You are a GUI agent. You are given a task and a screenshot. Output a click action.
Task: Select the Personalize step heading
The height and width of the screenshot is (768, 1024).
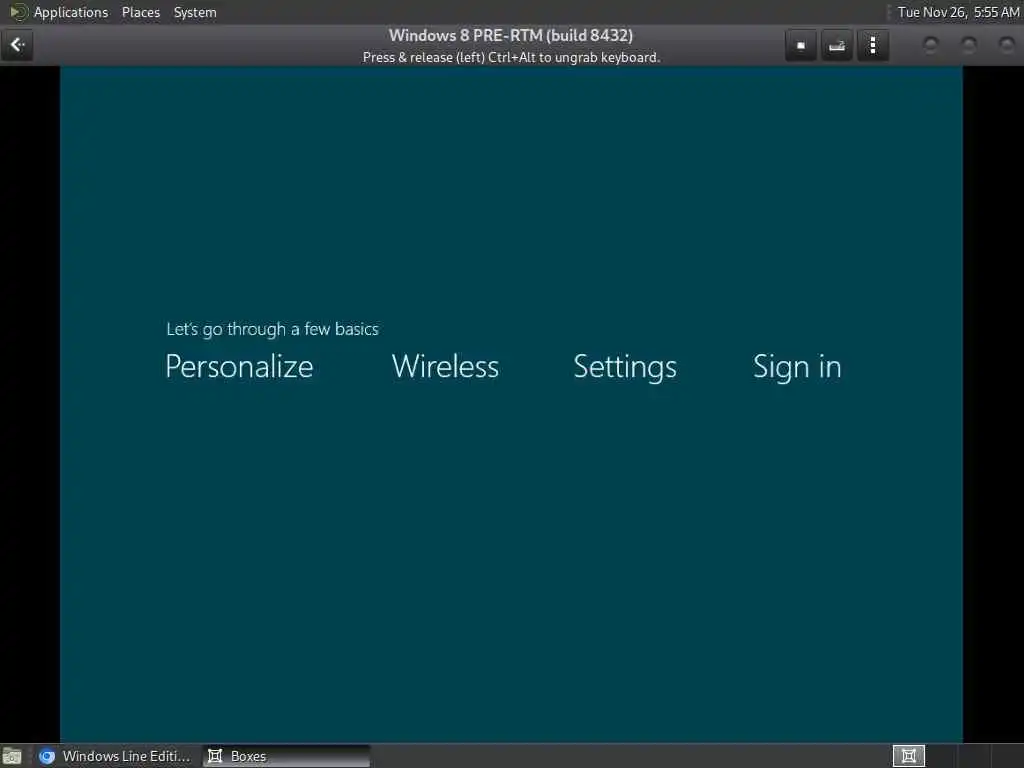(x=240, y=366)
